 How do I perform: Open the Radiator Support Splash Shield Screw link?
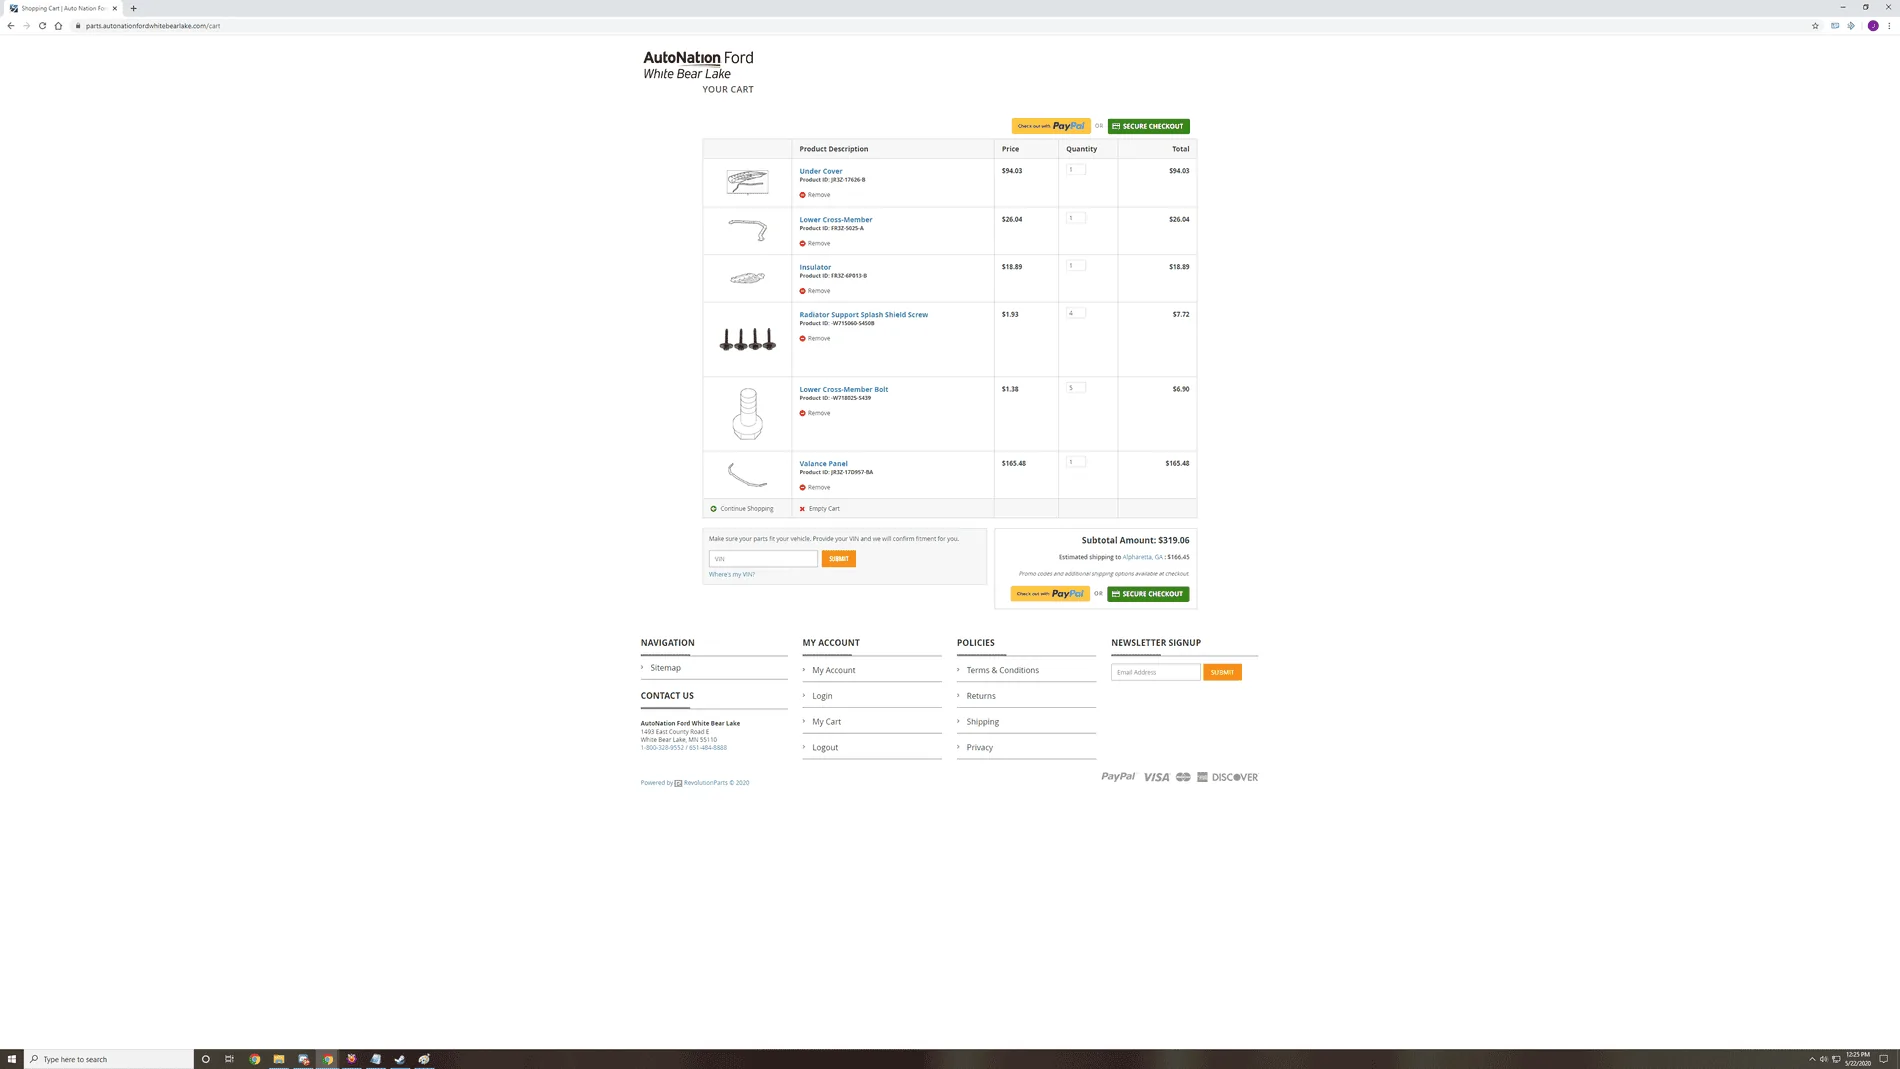coord(863,314)
